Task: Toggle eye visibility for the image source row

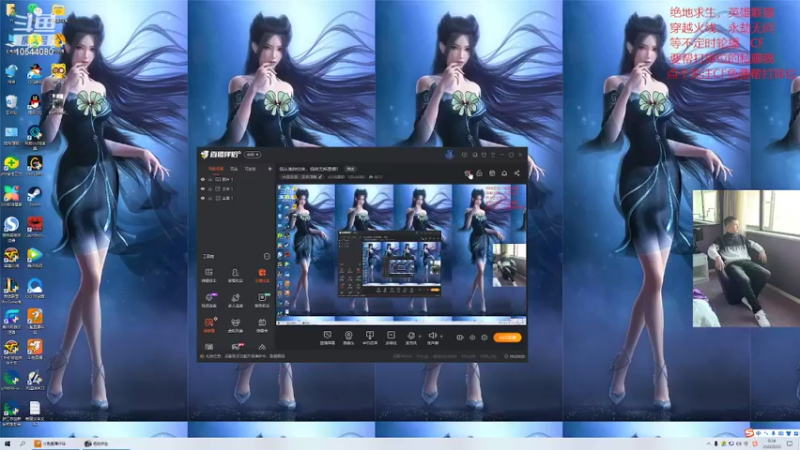Action: (203, 180)
